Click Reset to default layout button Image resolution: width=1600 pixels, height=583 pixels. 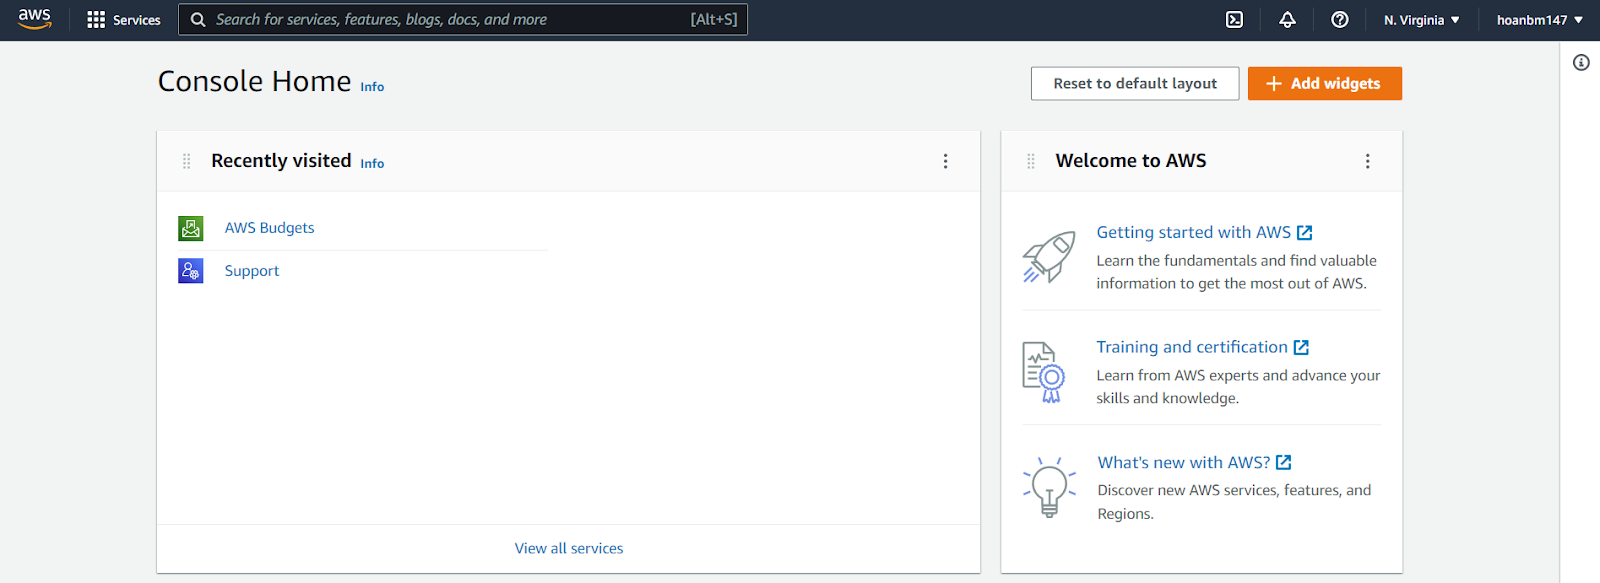coord(1135,84)
